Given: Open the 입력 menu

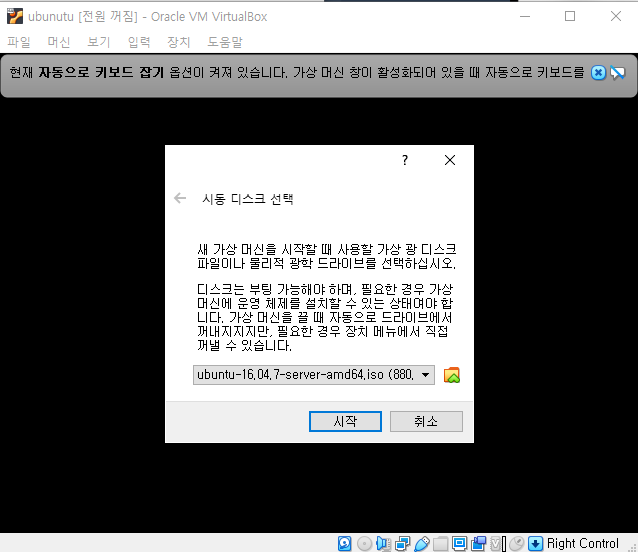Looking at the screenshot, I should [x=139, y=41].
